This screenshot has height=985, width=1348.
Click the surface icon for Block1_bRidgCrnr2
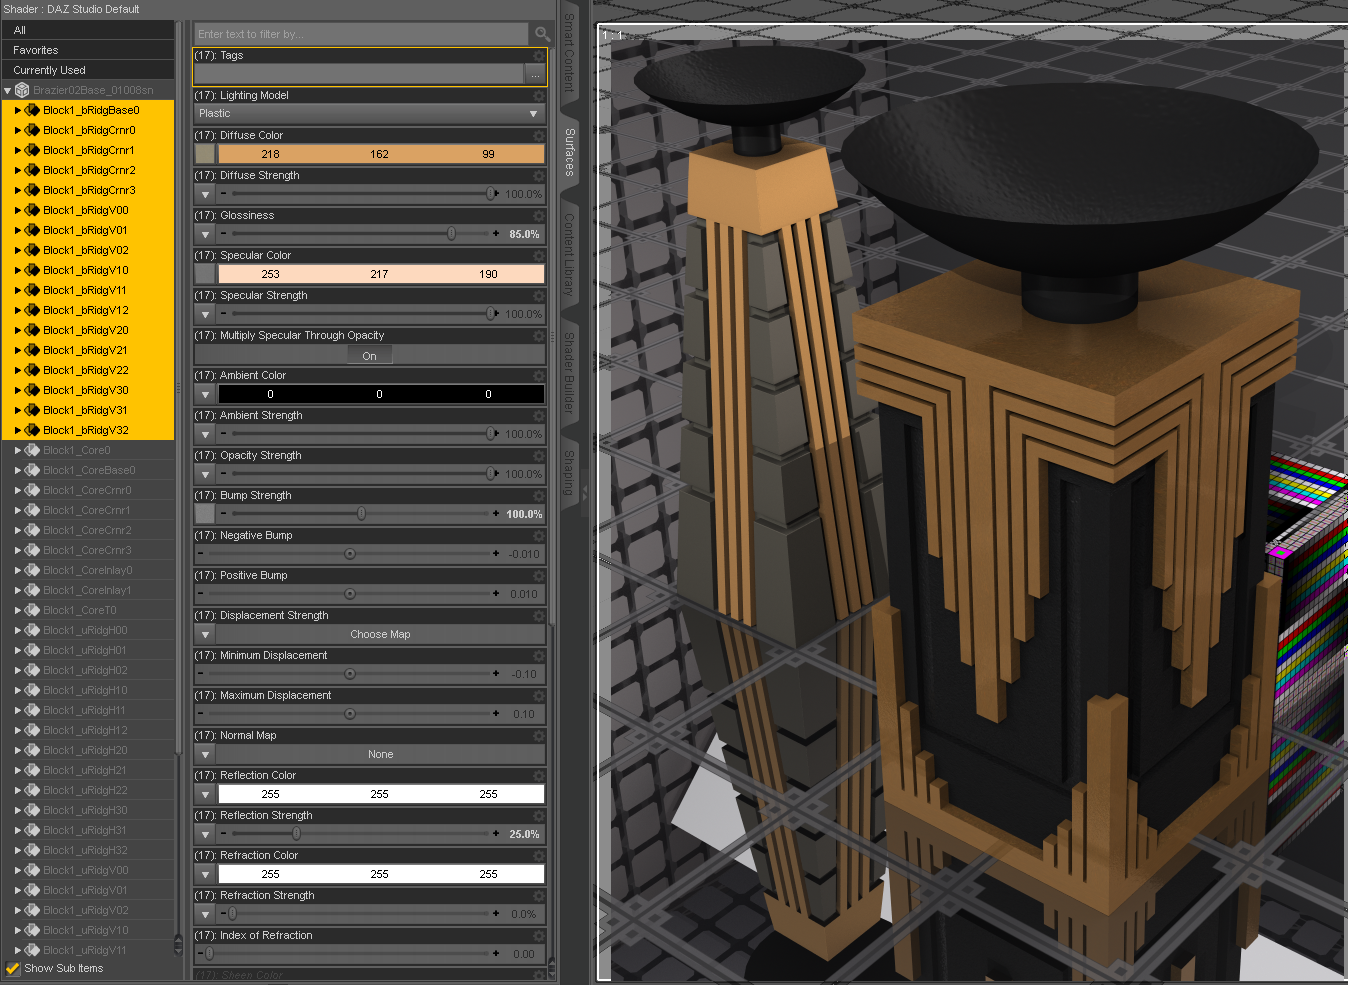[32, 170]
